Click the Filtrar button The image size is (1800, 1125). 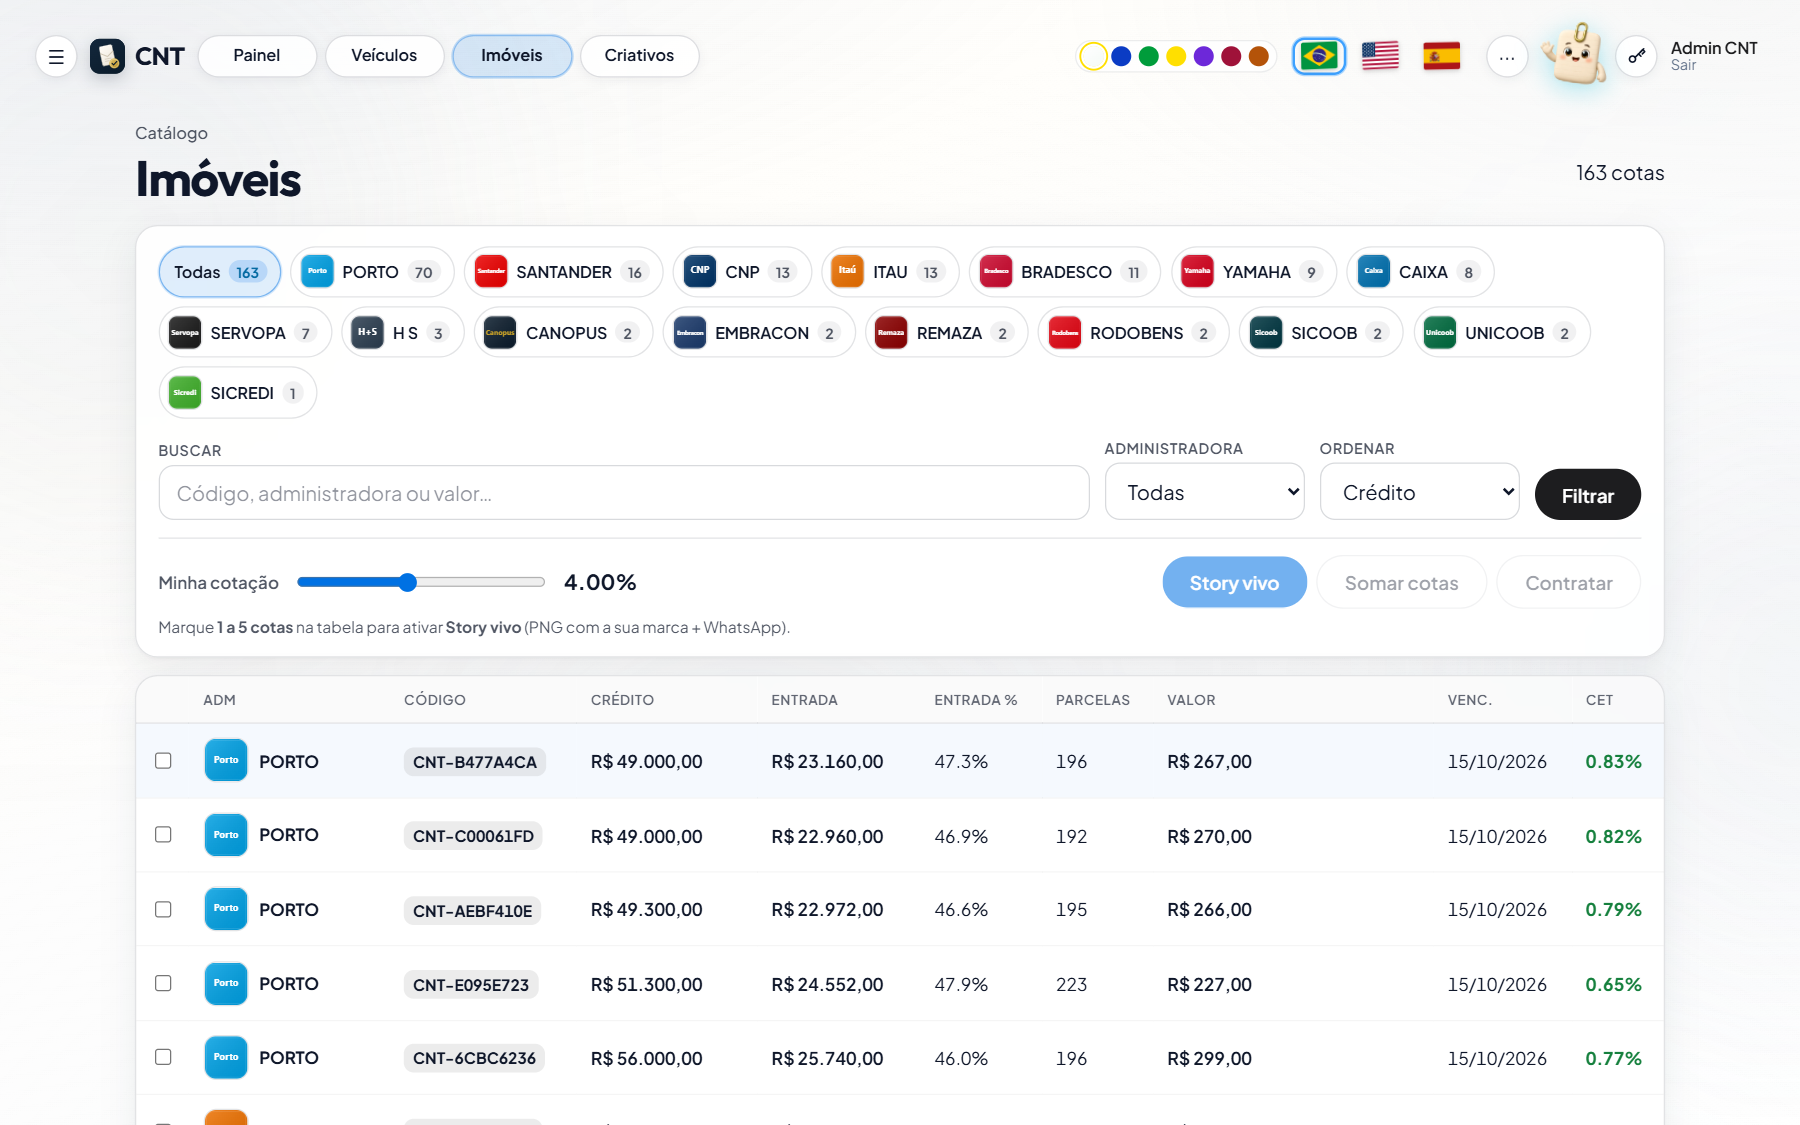(x=1588, y=495)
